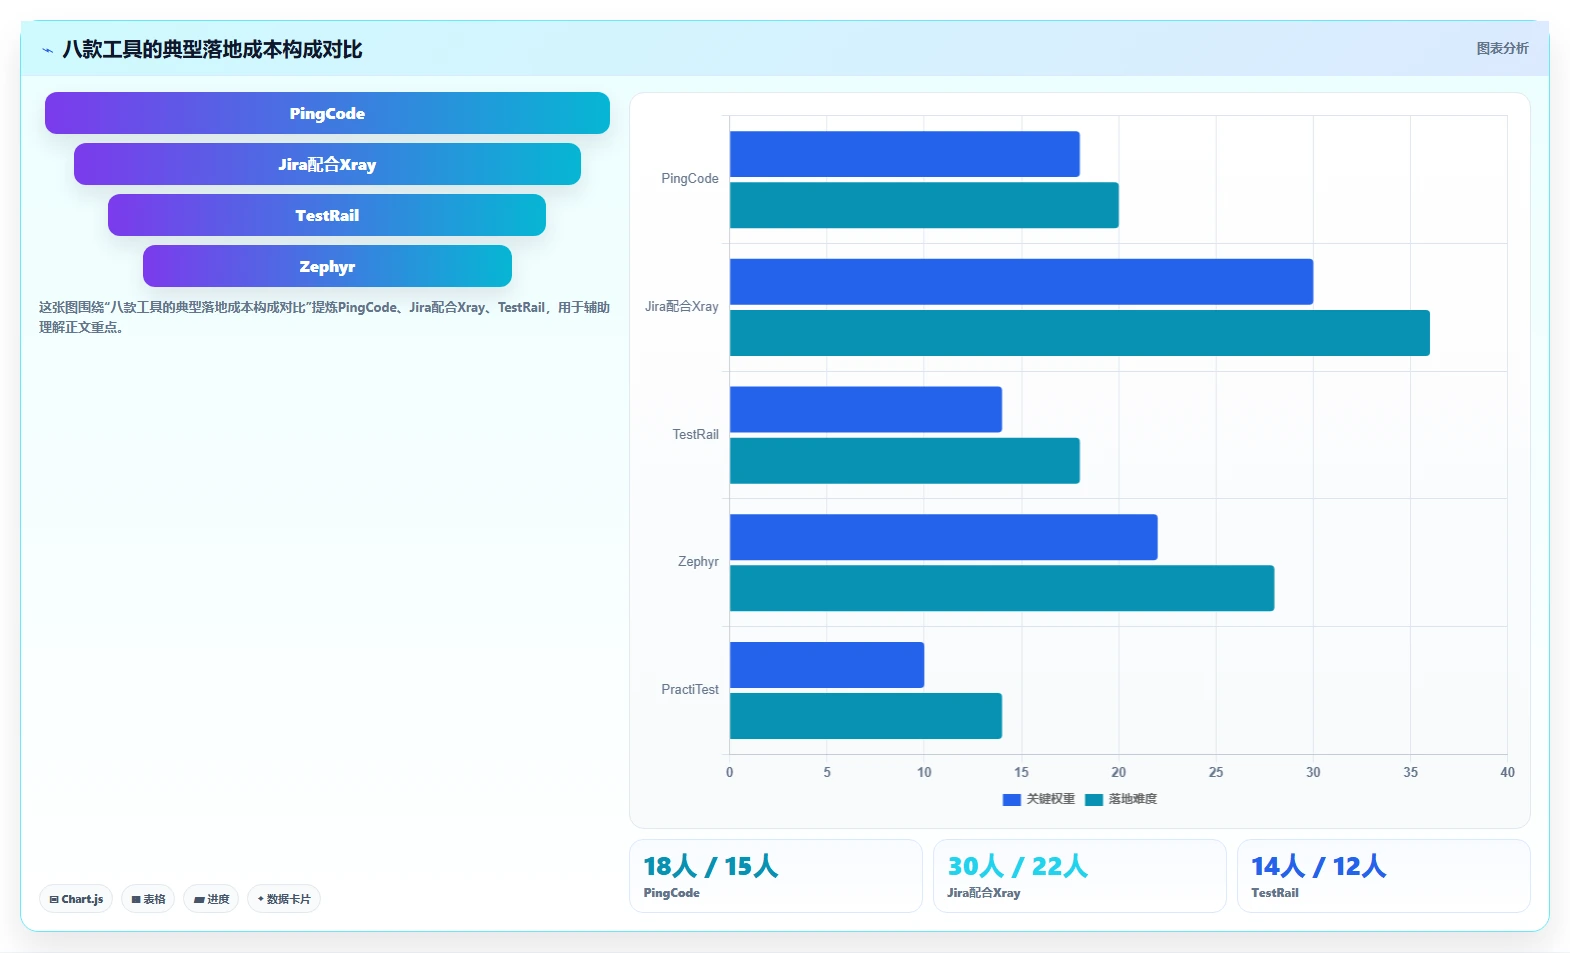The image size is (1570, 953).
Task: Click the 35 tick on the horizontal axis
Action: 1410,772
